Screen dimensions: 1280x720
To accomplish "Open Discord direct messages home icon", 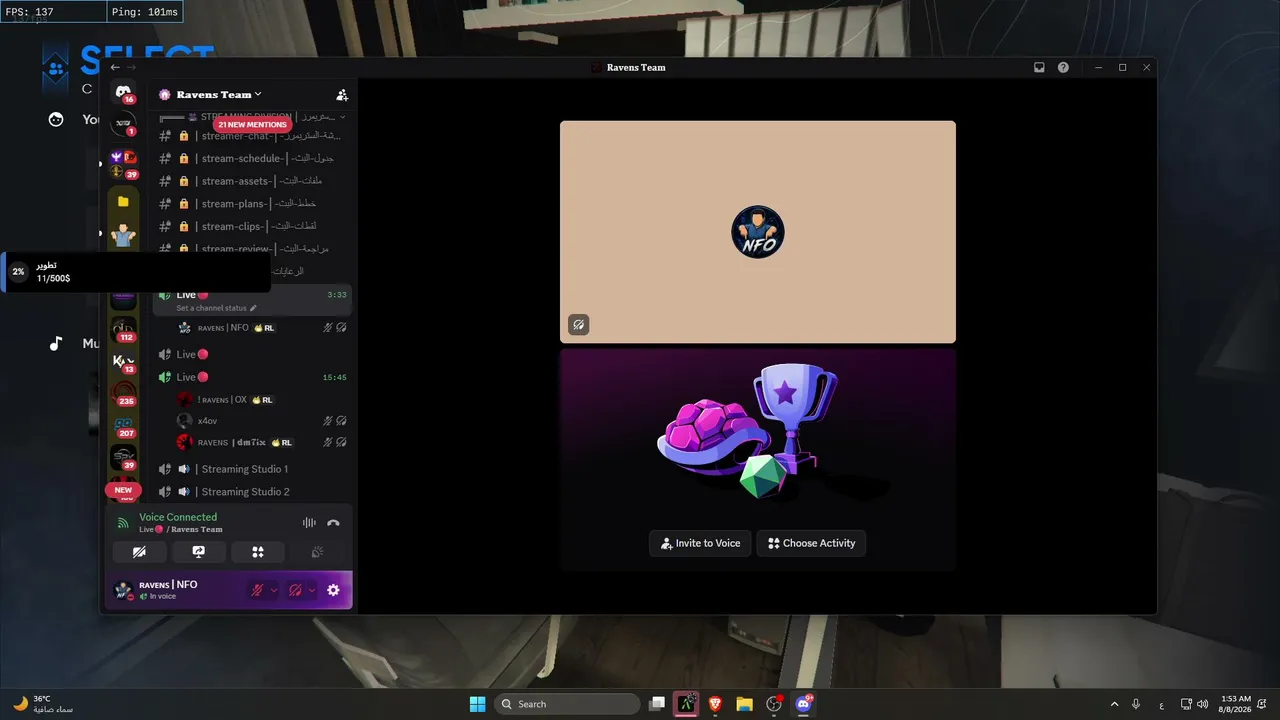I will (x=123, y=91).
